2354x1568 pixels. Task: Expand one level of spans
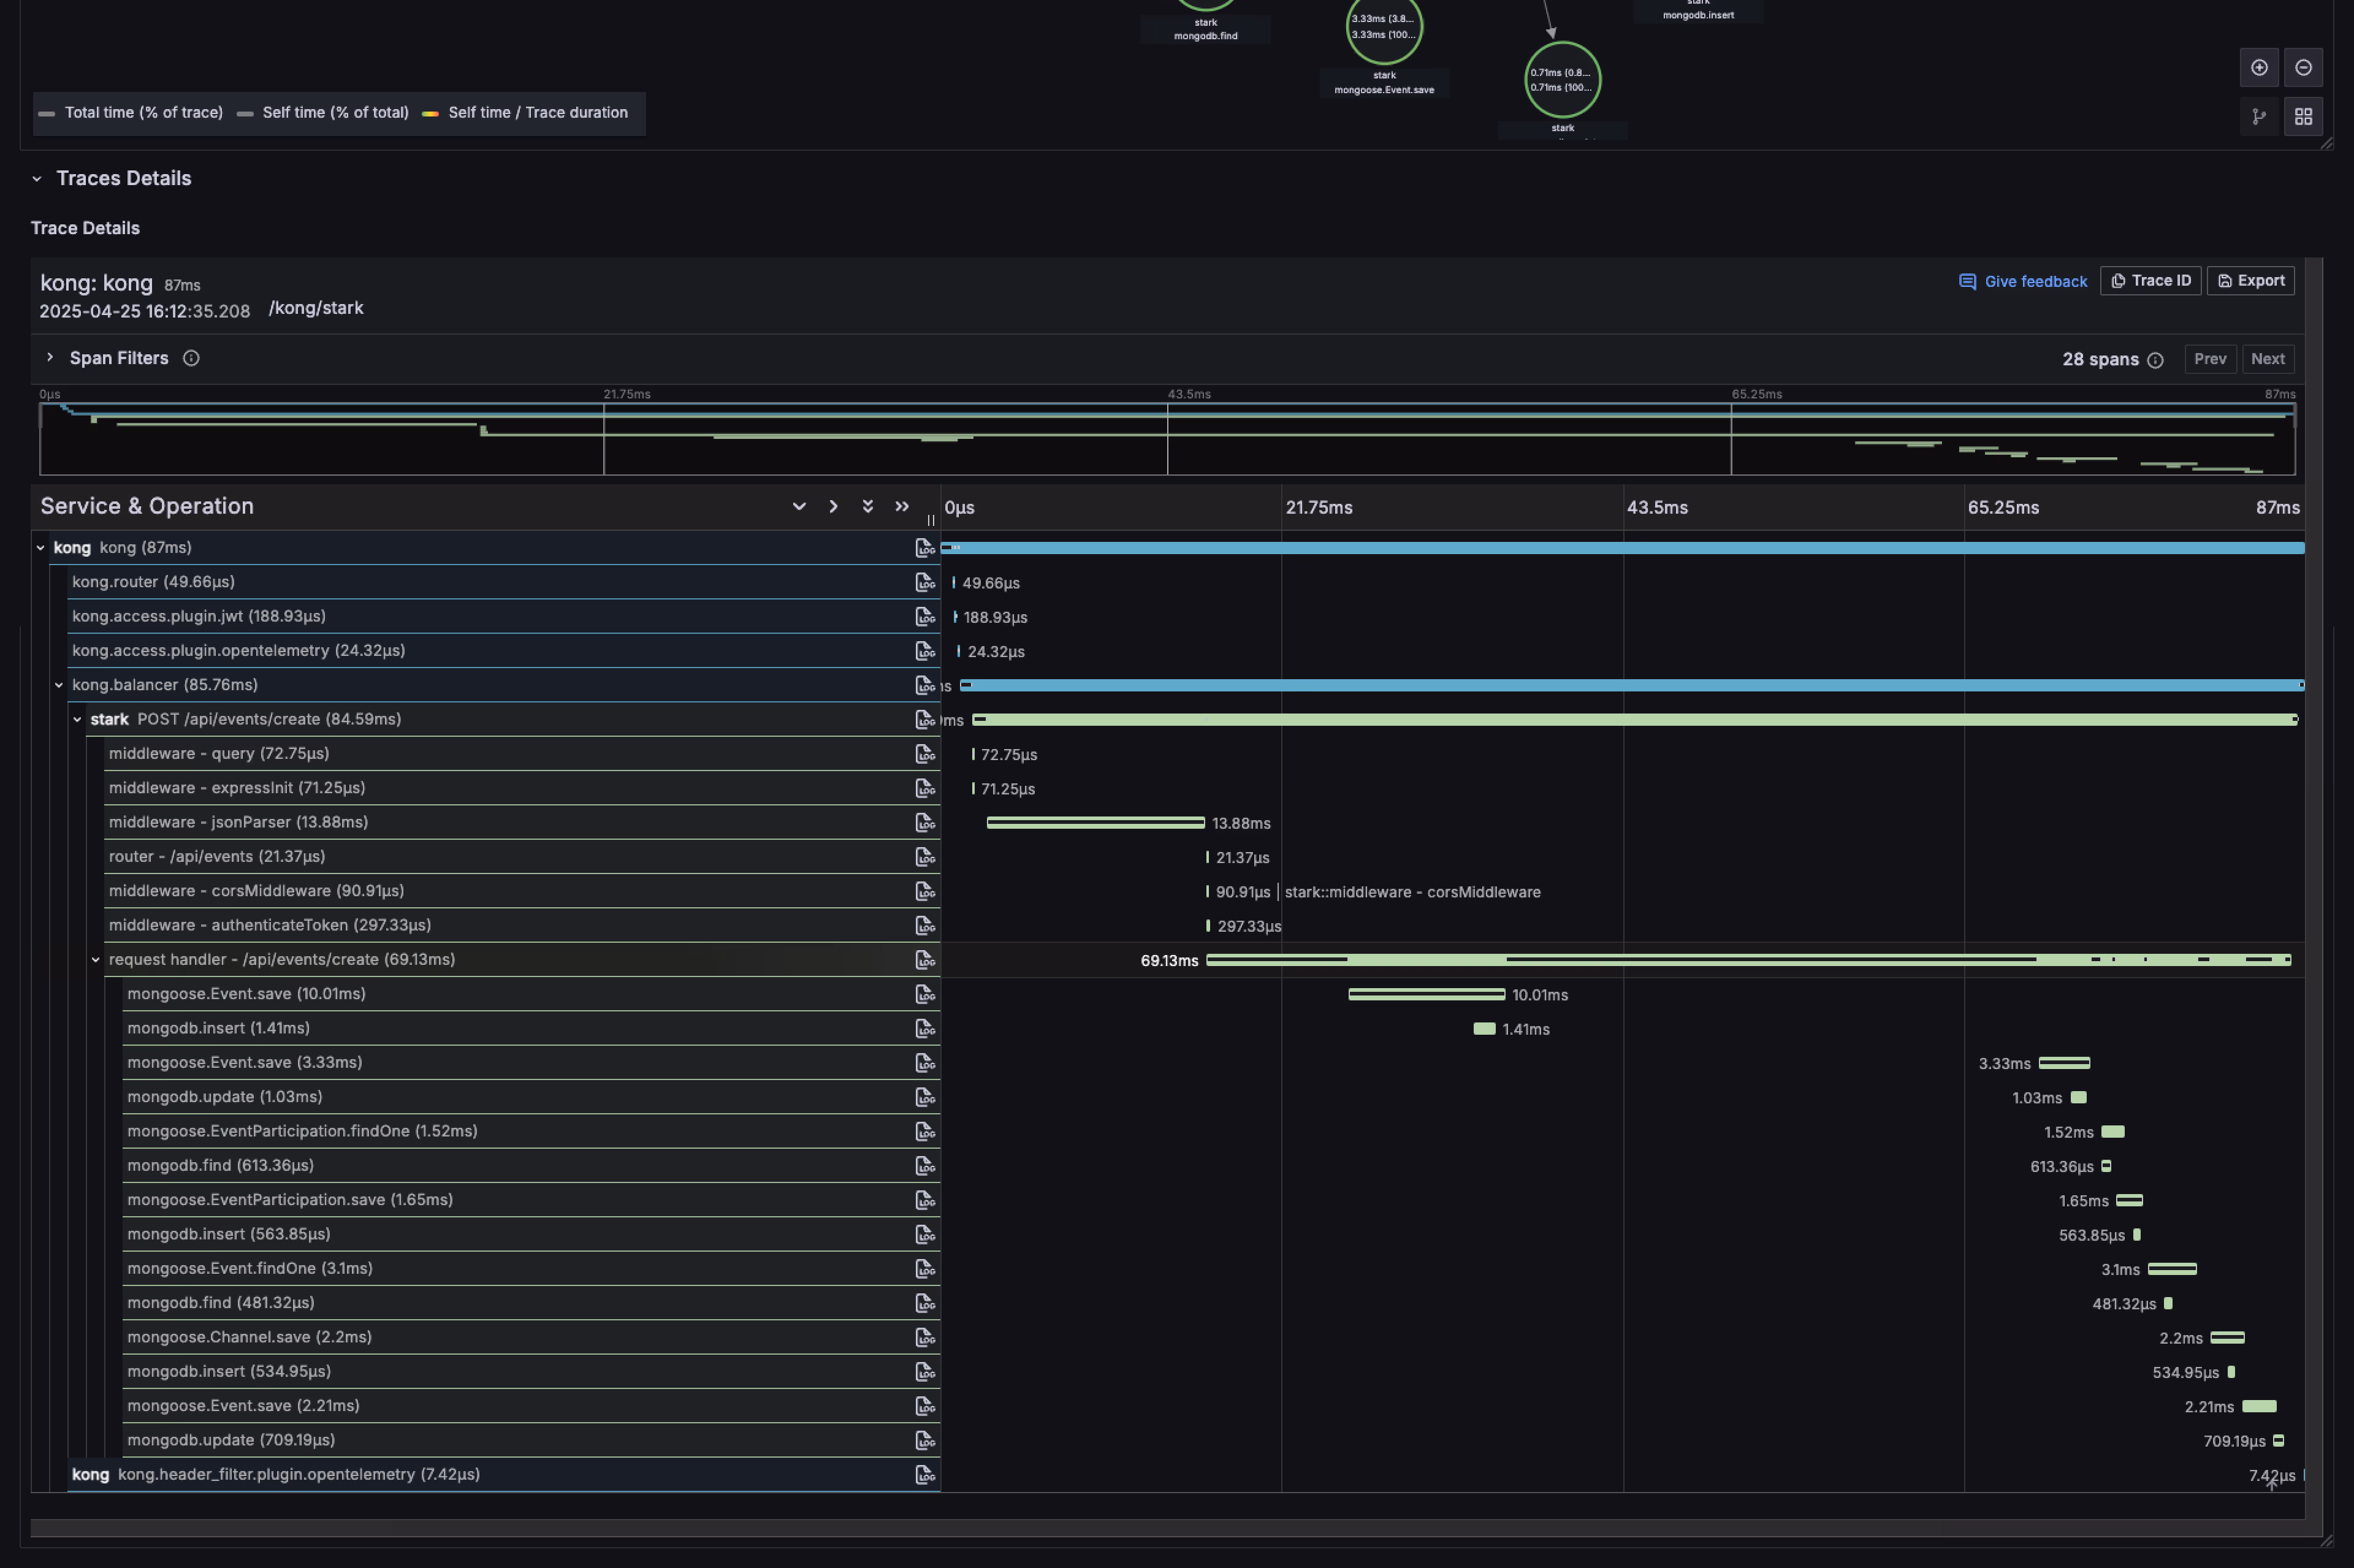click(x=799, y=506)
